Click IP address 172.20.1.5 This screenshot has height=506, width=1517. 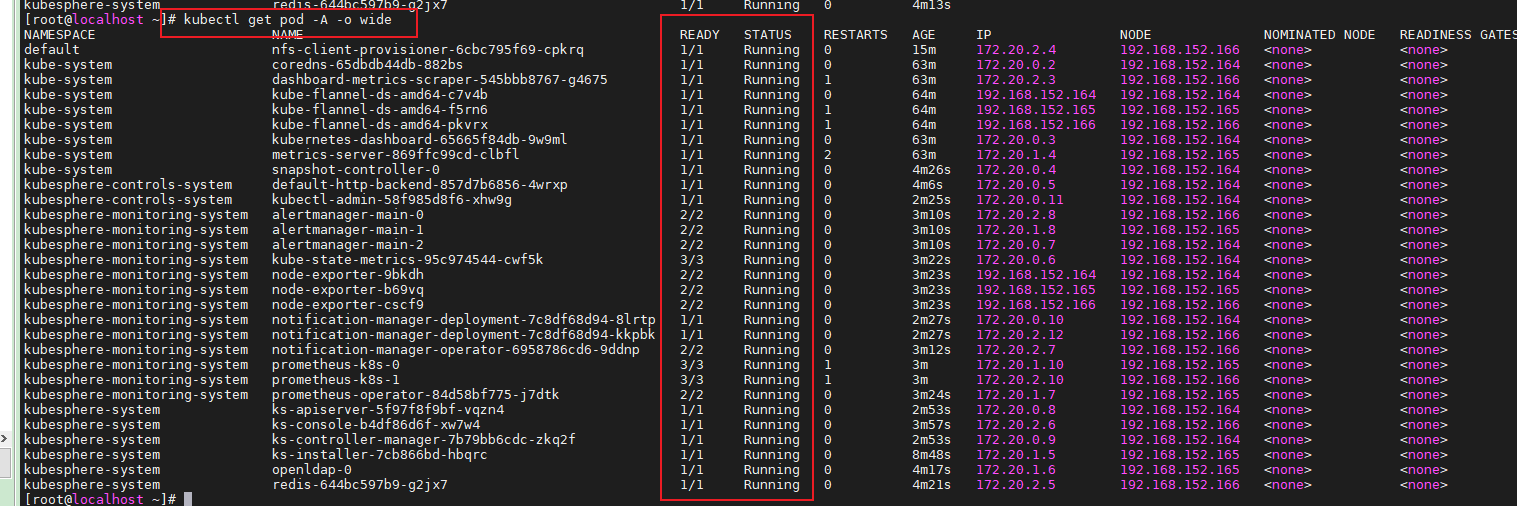1016,455
